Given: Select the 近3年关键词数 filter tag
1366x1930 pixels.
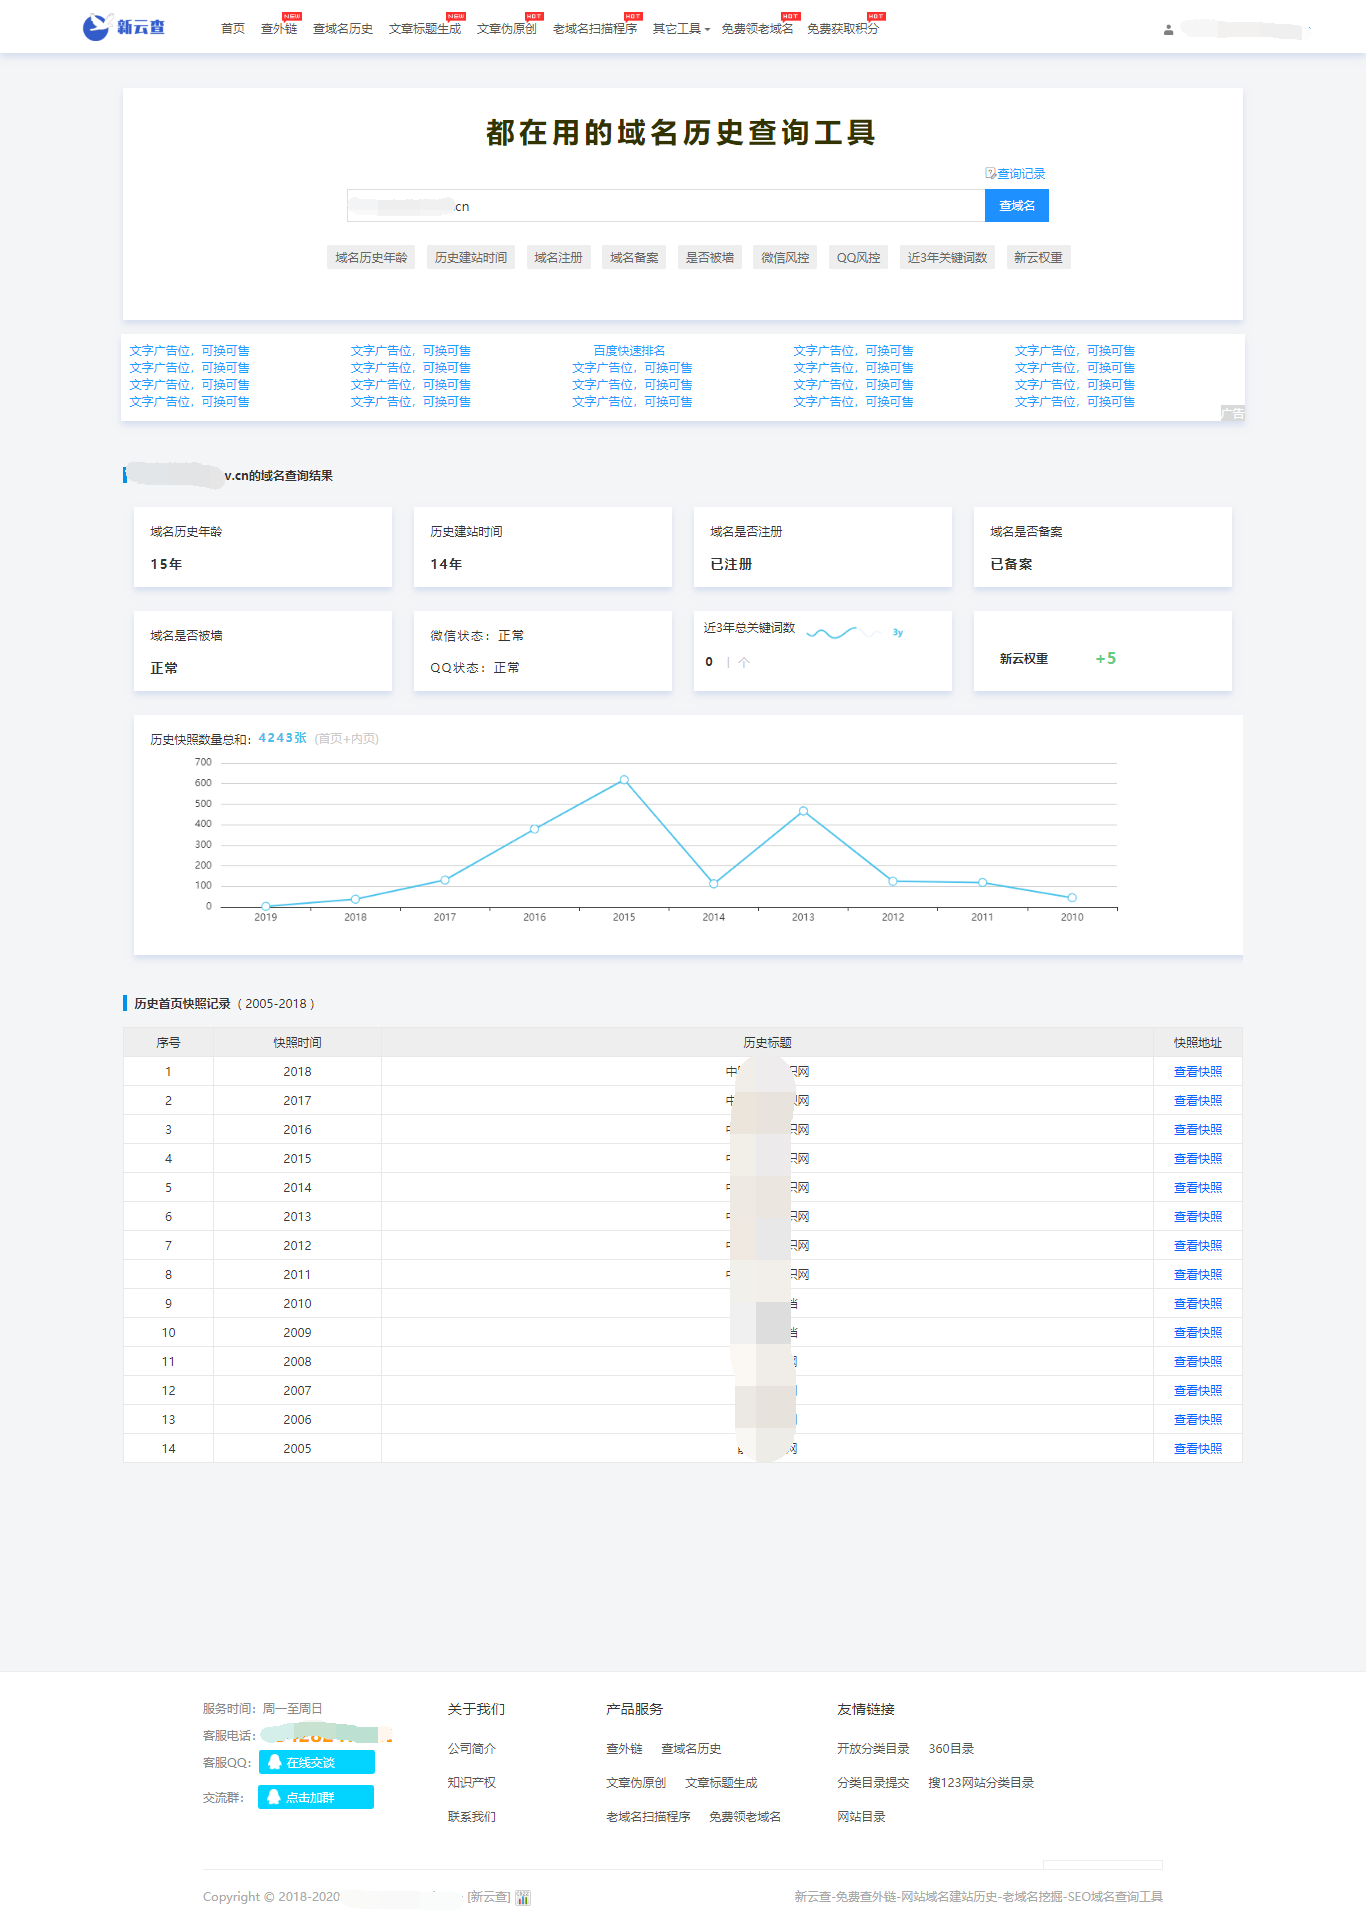Looking at the screenshot, I should [947, 258].
